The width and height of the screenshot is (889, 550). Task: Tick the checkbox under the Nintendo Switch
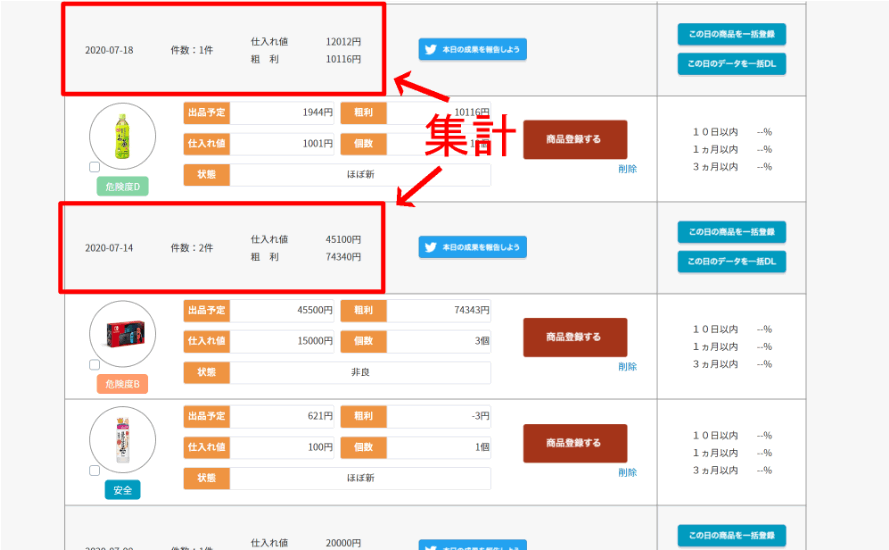point(95,365)
